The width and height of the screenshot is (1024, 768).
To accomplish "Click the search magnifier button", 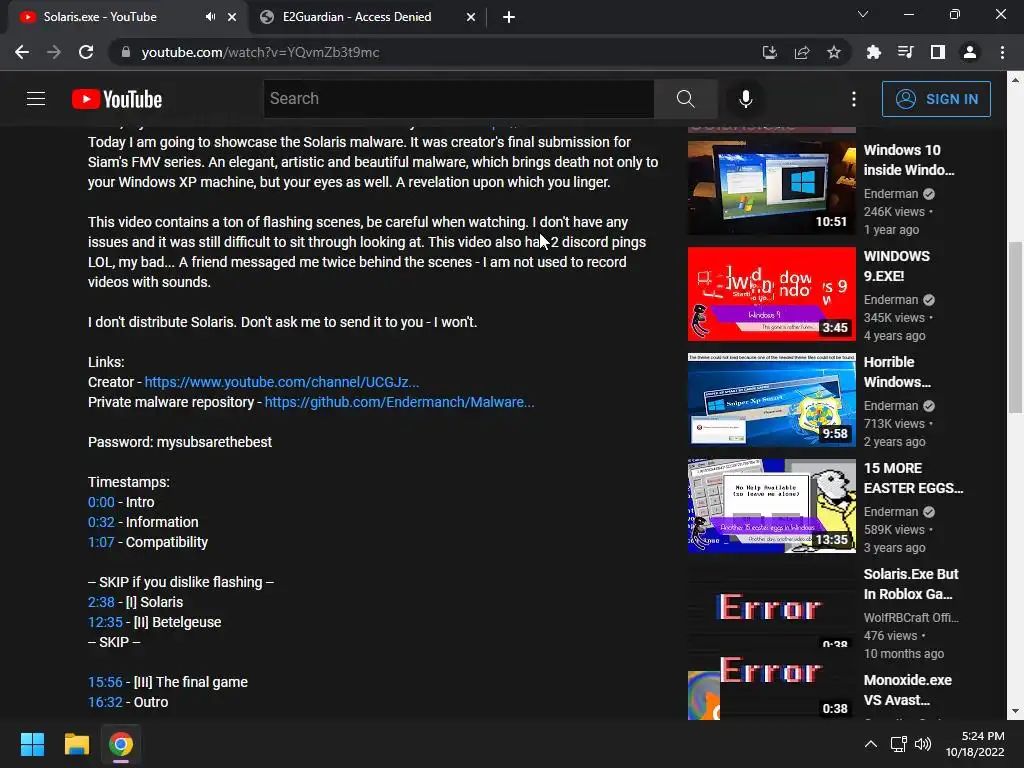I will coord(686,99).
